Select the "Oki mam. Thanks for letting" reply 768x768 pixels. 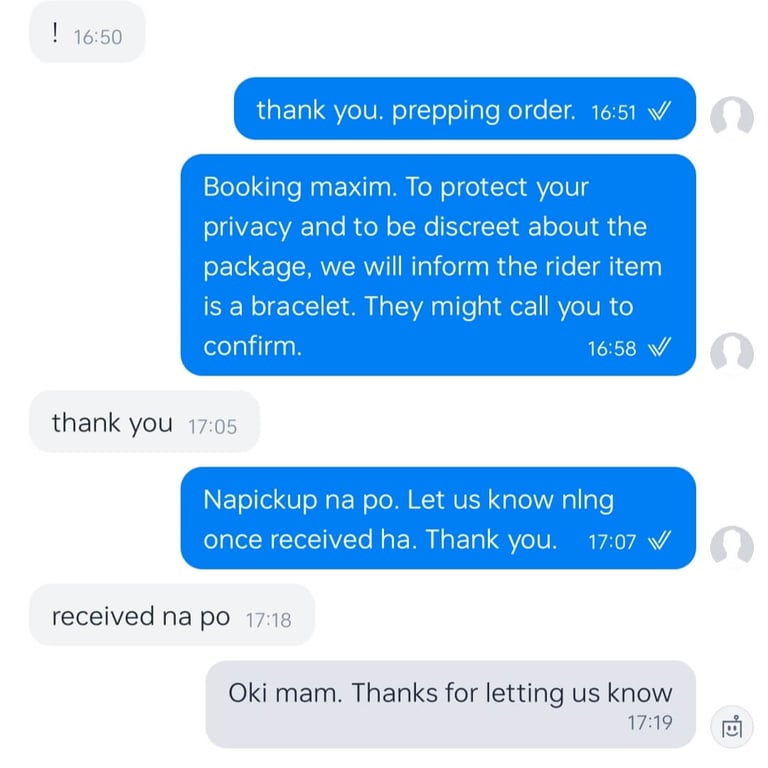pyautogui.click(x=451, y=704)
